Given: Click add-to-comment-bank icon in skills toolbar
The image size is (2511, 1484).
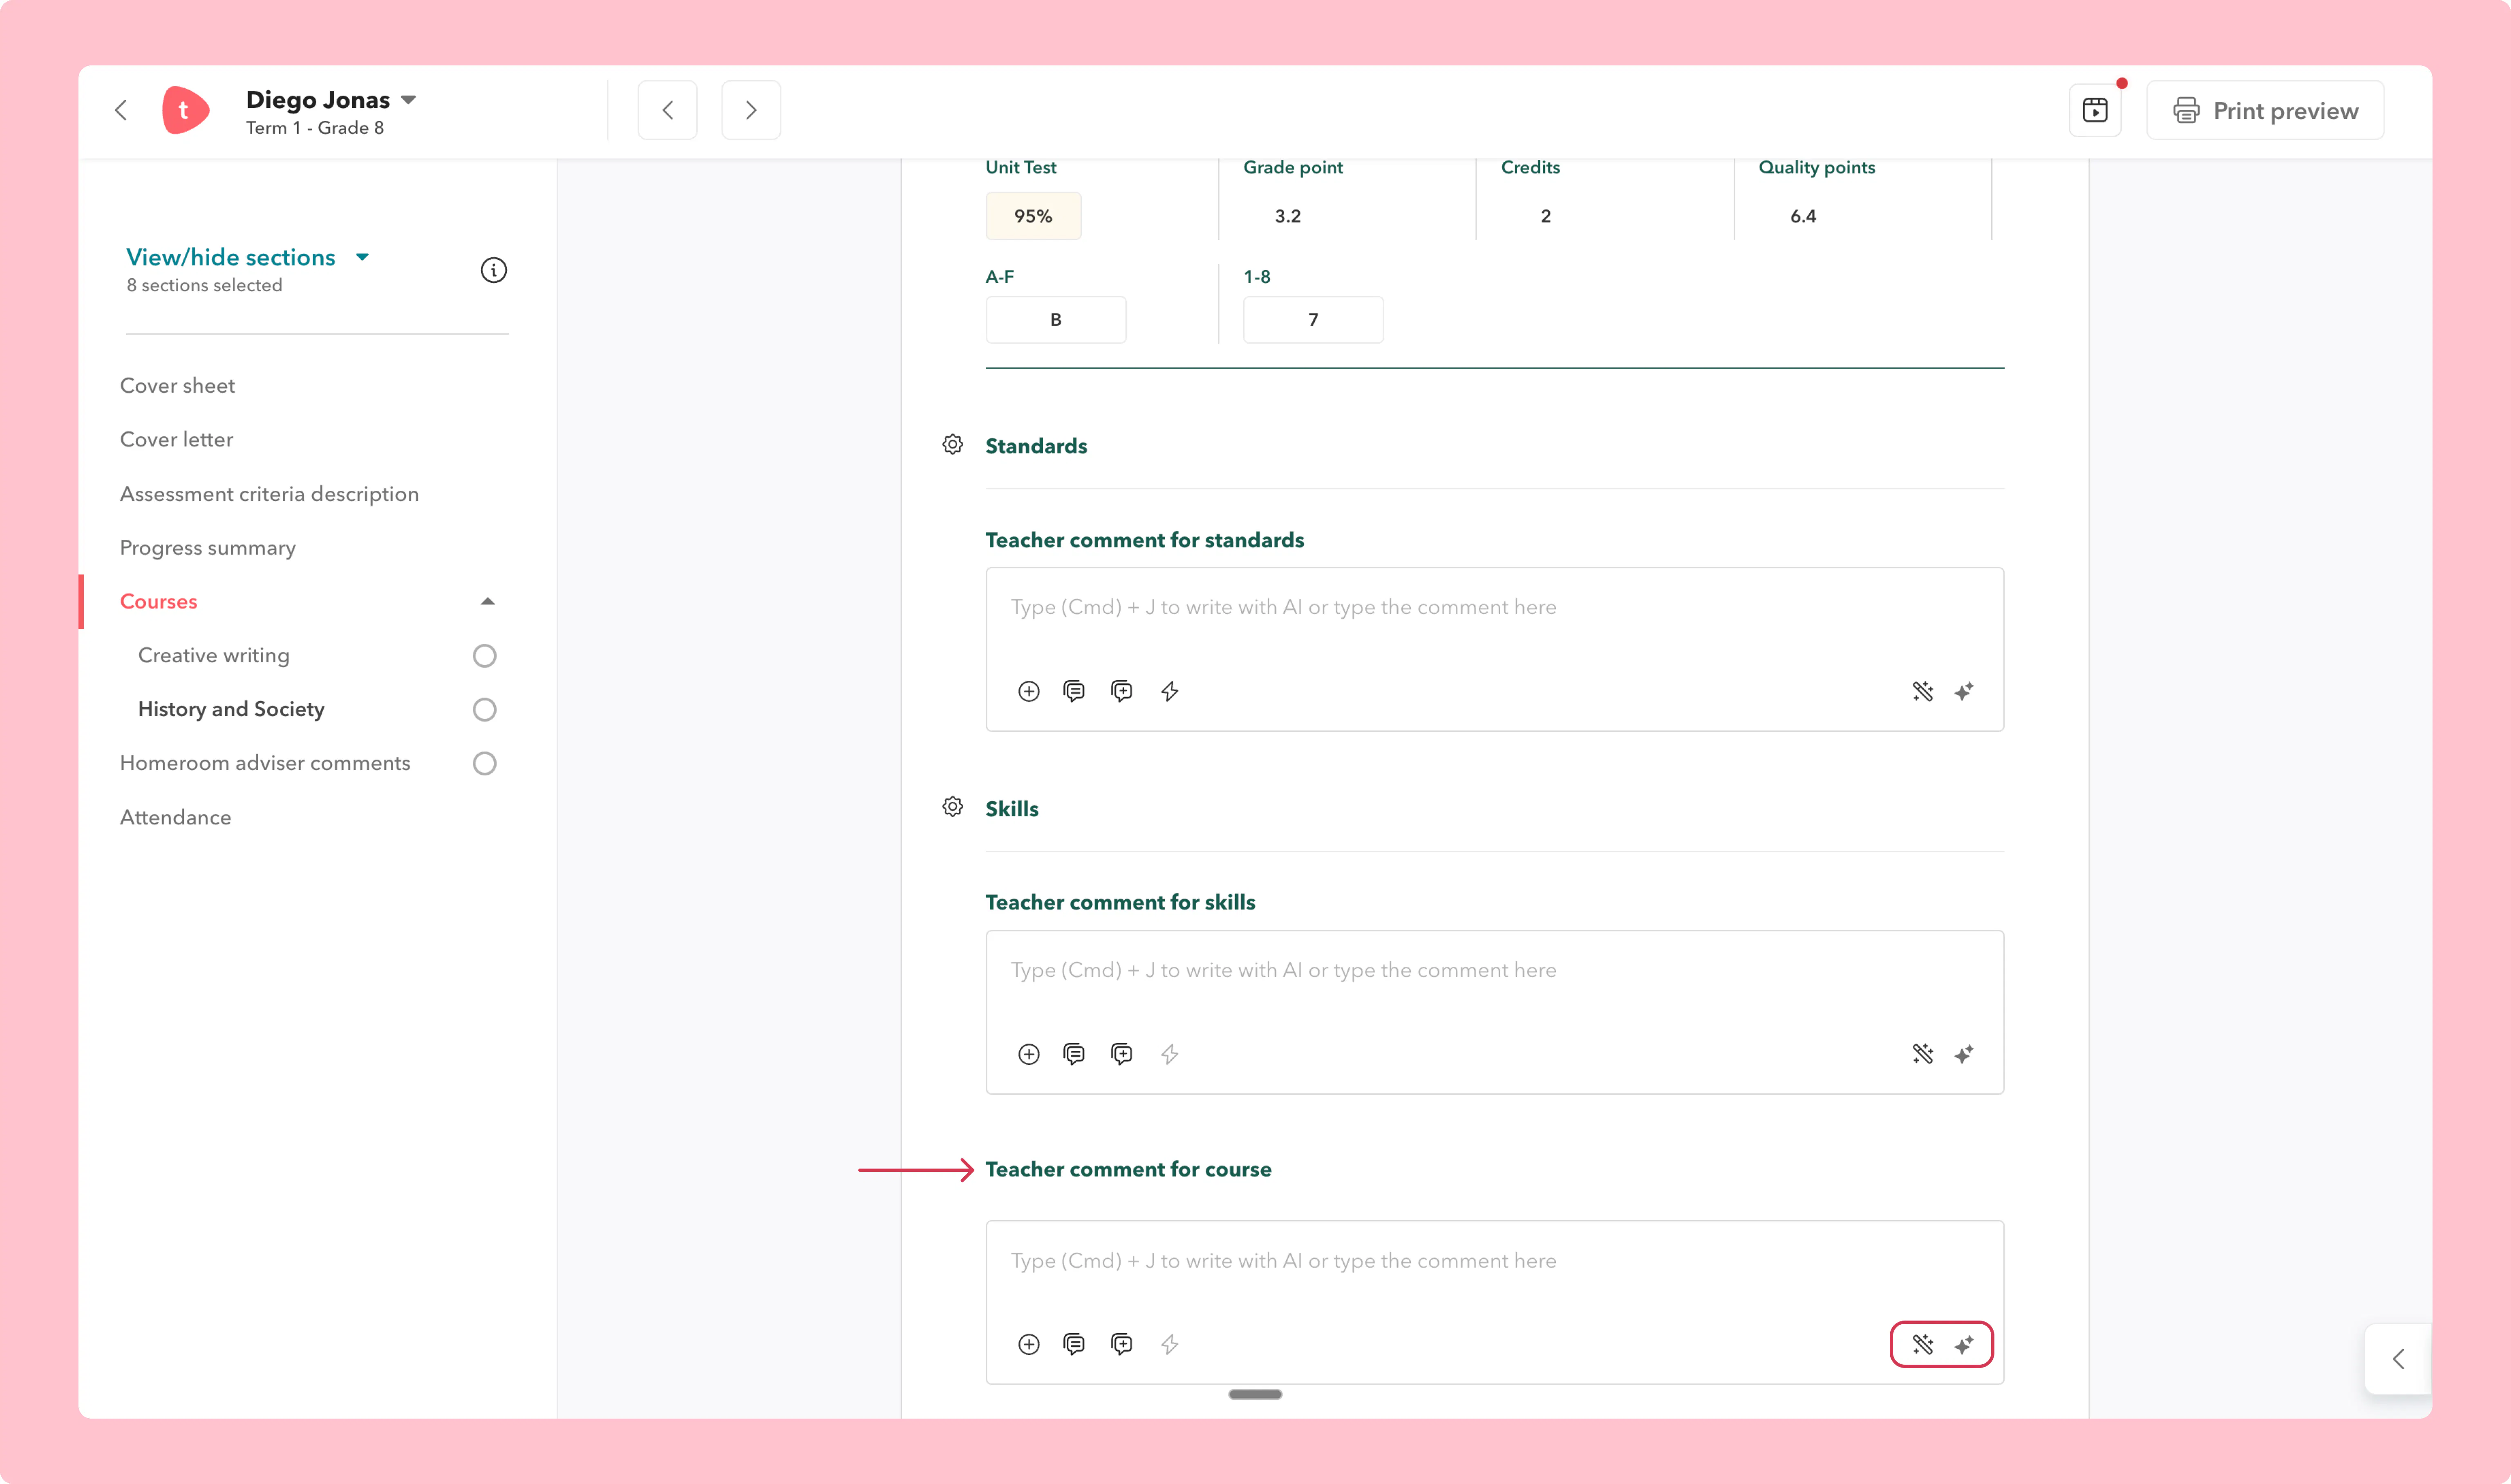Looking at the screenshot, I should (1122, 1054).
